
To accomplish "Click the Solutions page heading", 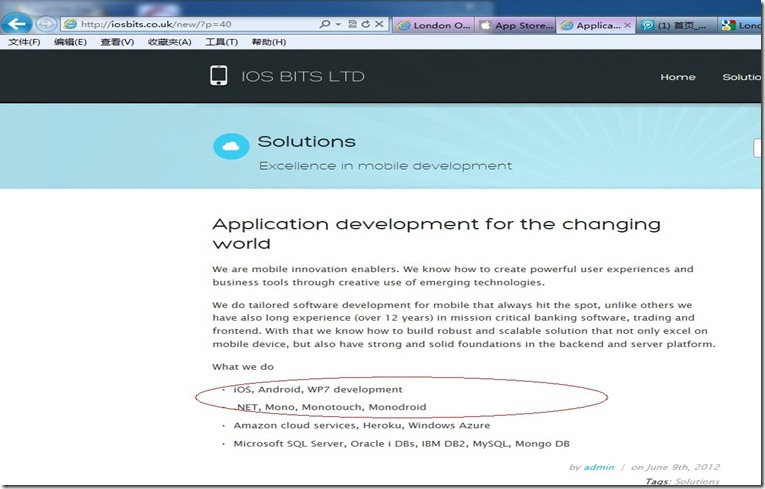I will tap(306, 142).
